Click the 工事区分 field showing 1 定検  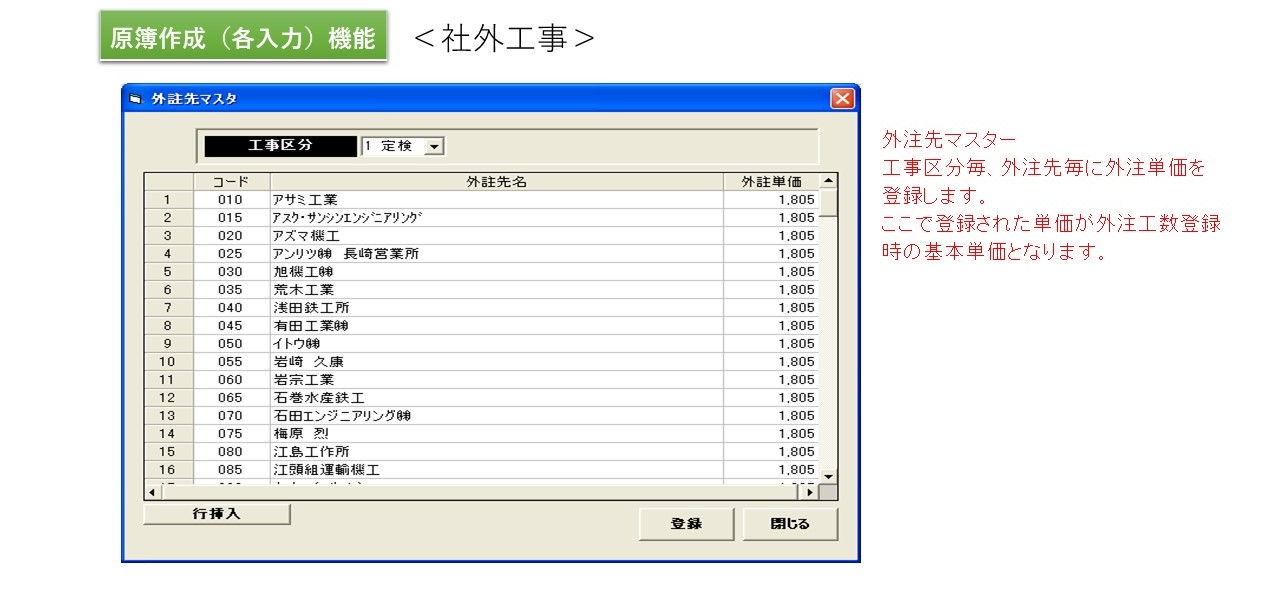click(402, 146)
